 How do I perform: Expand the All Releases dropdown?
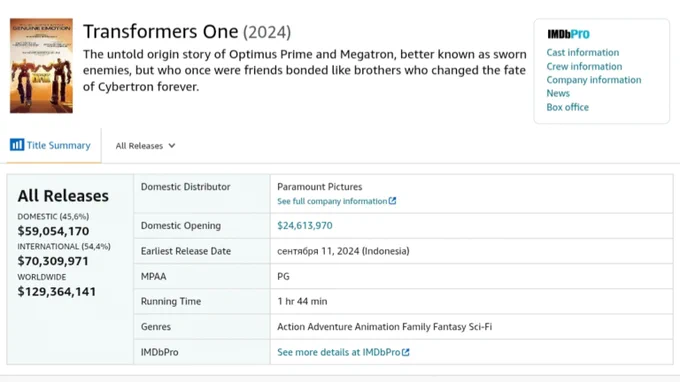(145, 146)
